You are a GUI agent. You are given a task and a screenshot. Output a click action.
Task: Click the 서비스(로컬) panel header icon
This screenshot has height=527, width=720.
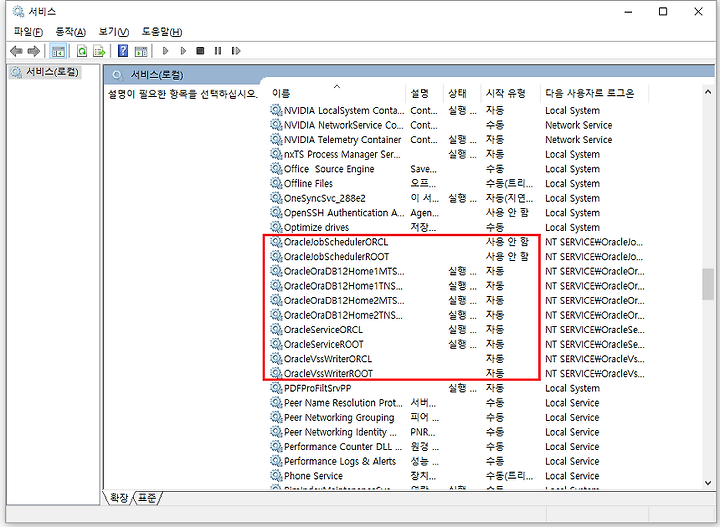coord(118,75)
